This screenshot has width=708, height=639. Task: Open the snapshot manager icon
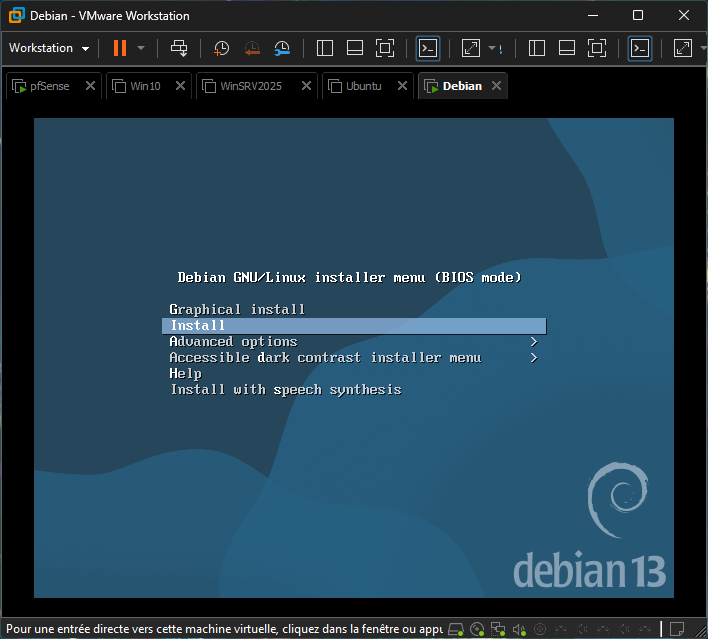282,48
